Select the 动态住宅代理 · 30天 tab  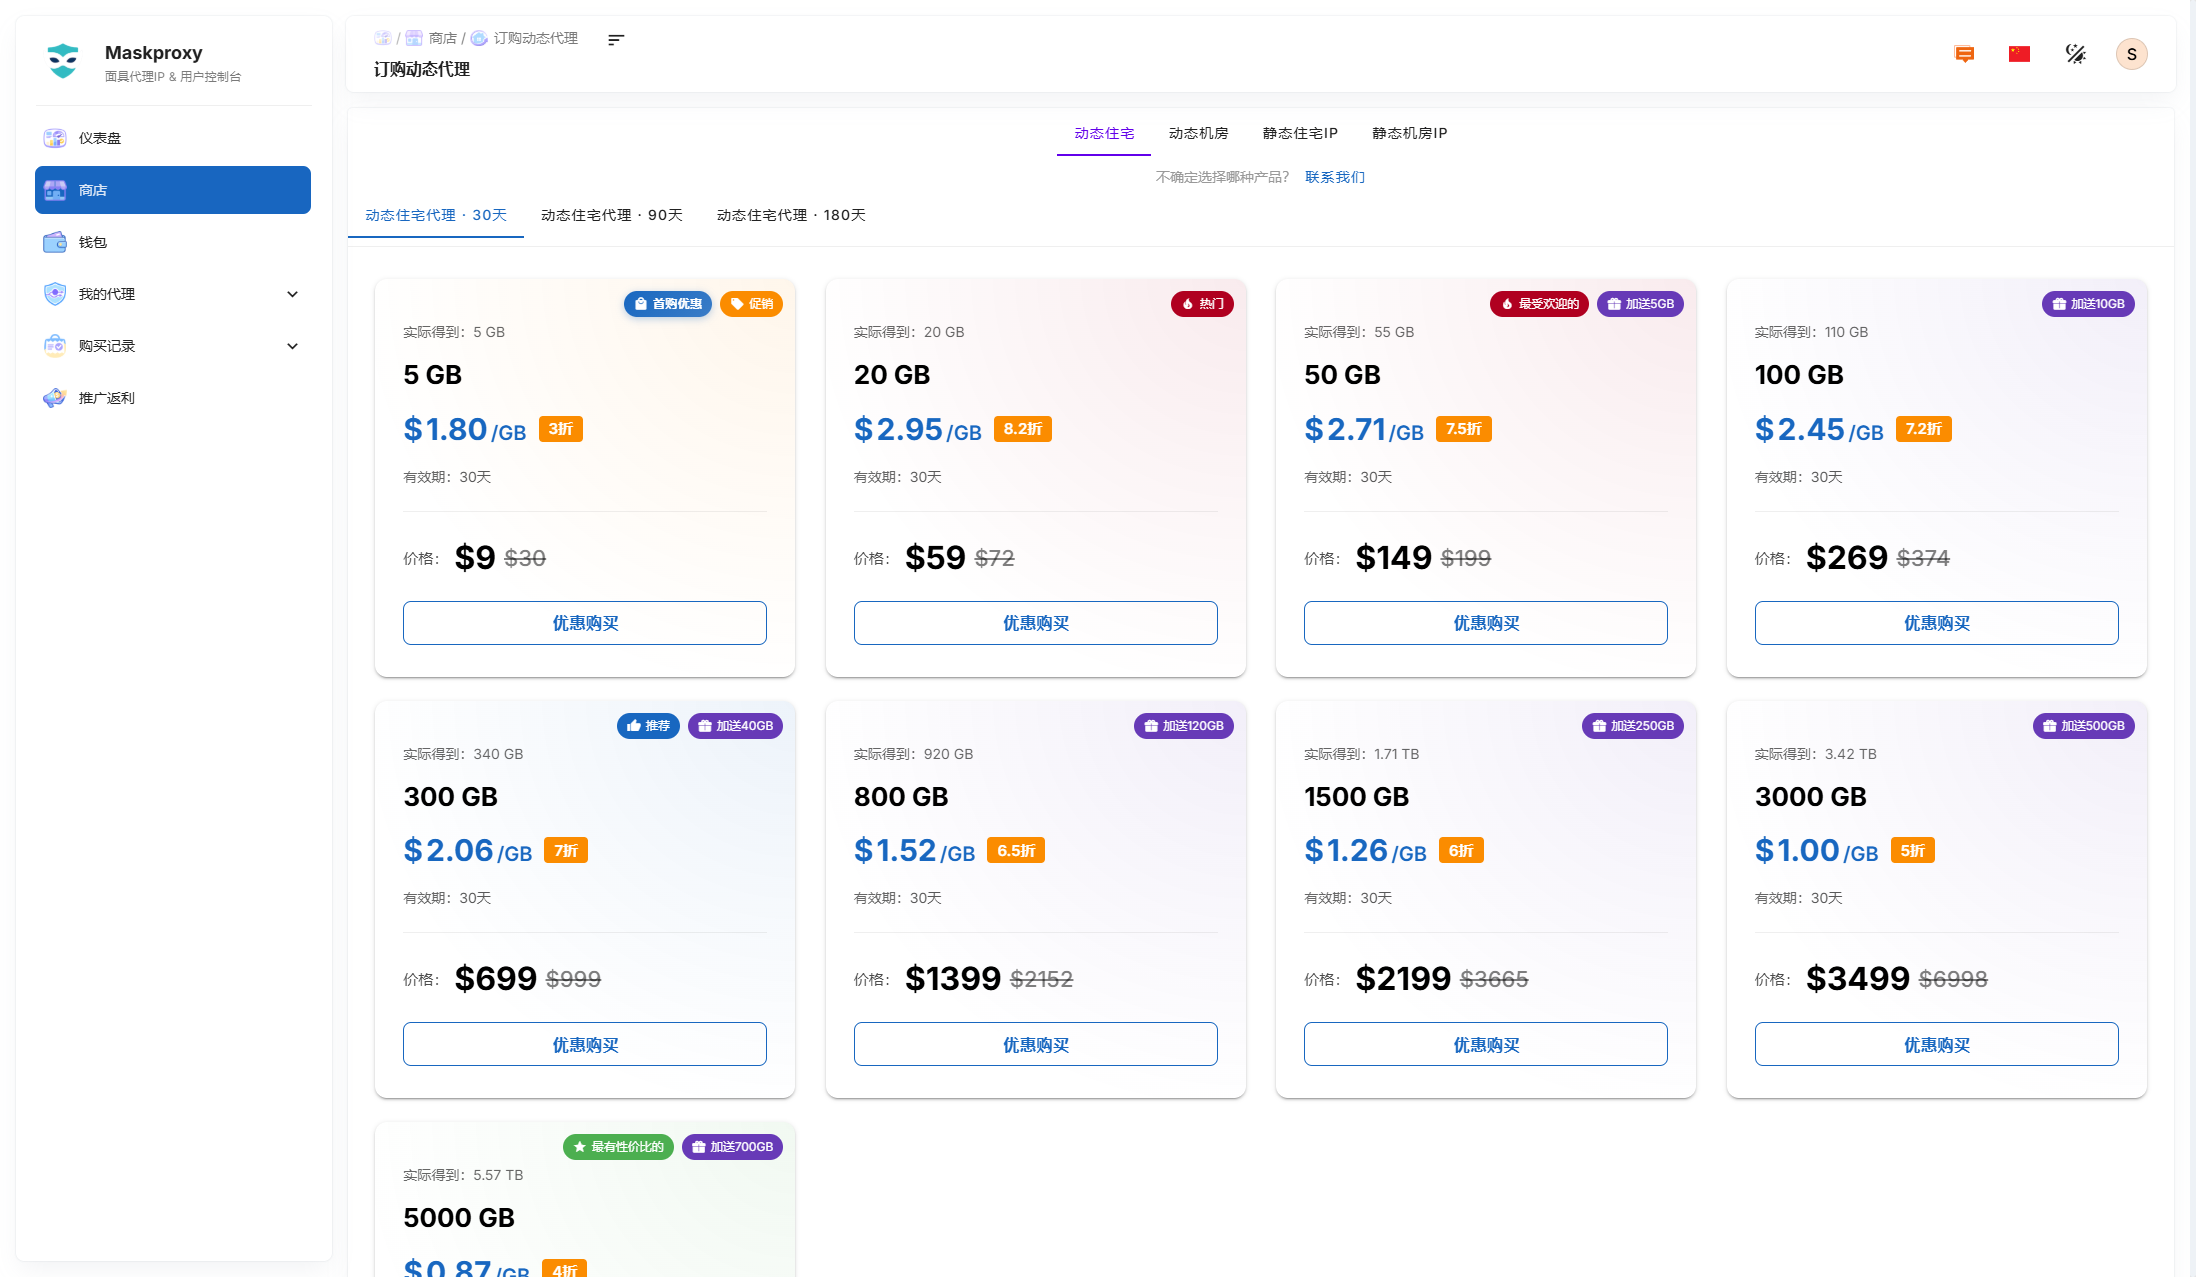pos(436,215)
